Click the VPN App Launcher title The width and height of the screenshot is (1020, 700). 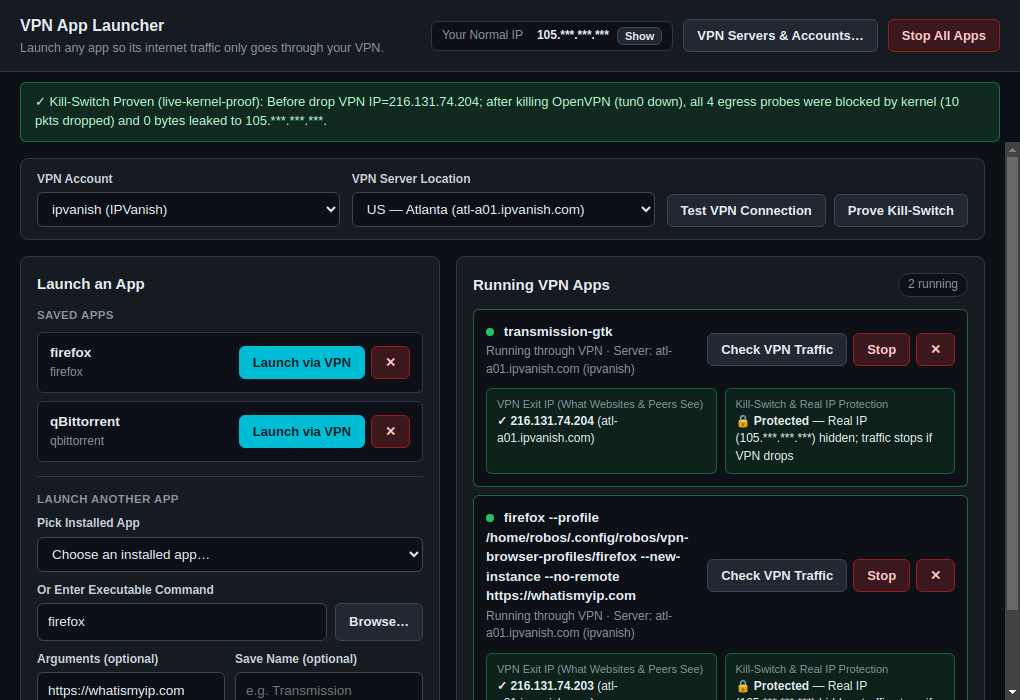(92, 25)
